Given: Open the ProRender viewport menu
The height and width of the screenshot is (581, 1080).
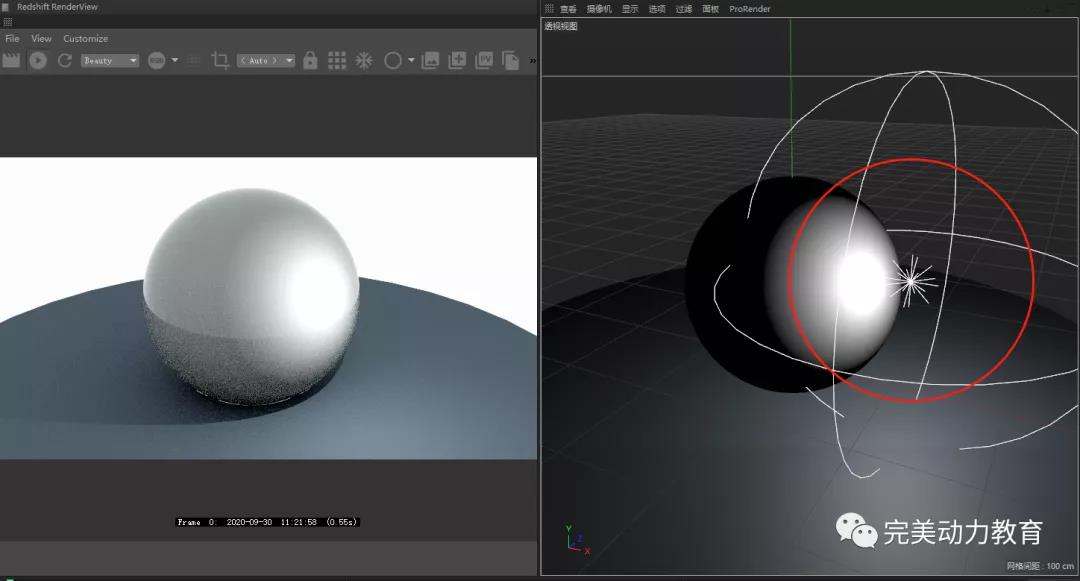Looking at the screenshot, I should [750, 9].
